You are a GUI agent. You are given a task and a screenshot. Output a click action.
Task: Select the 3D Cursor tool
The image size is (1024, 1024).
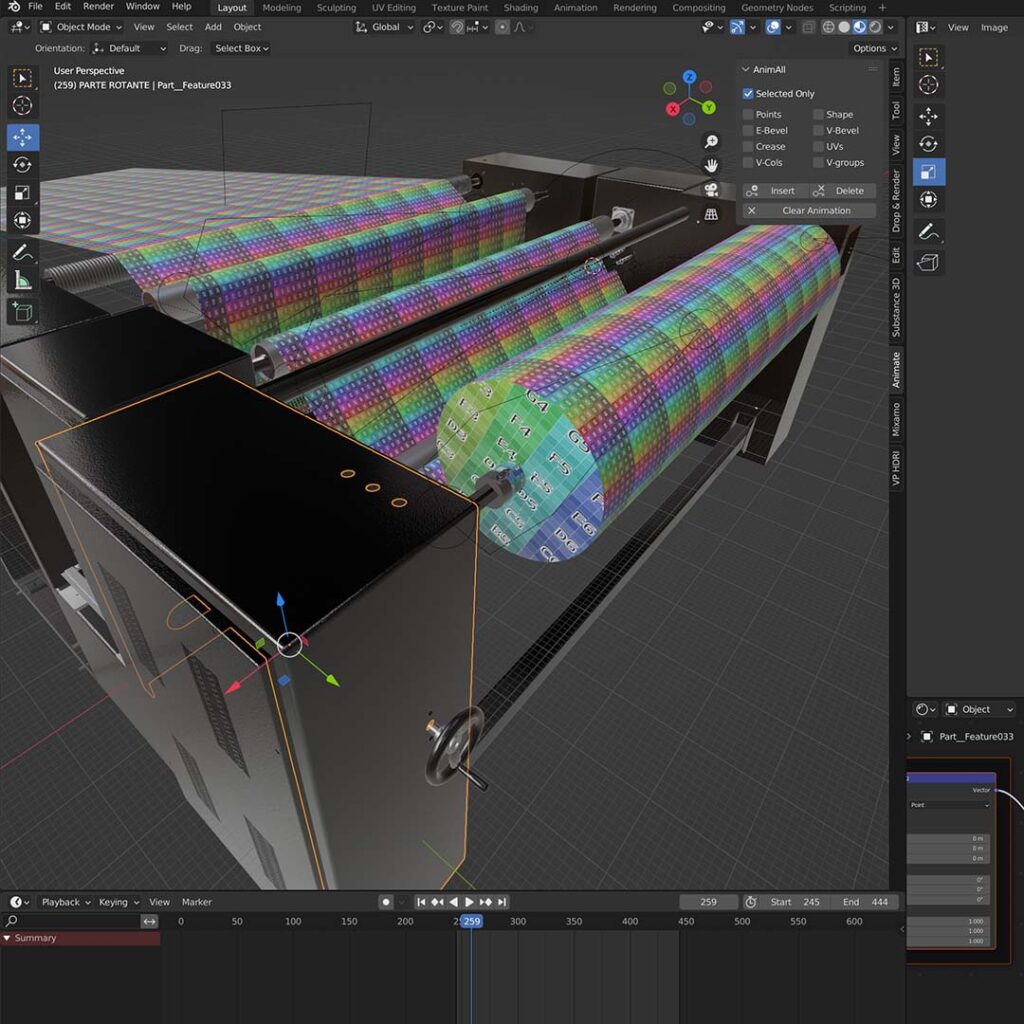[x=22, y=106]
